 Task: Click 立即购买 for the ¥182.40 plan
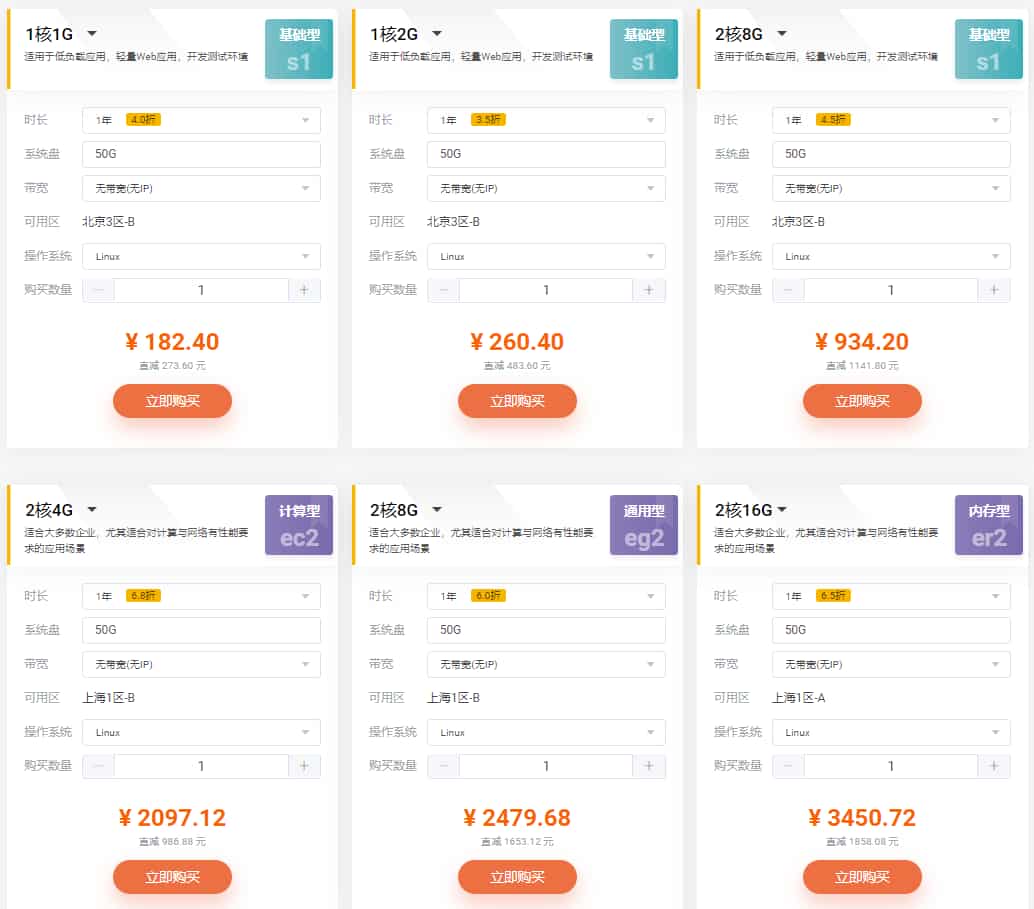172,401
